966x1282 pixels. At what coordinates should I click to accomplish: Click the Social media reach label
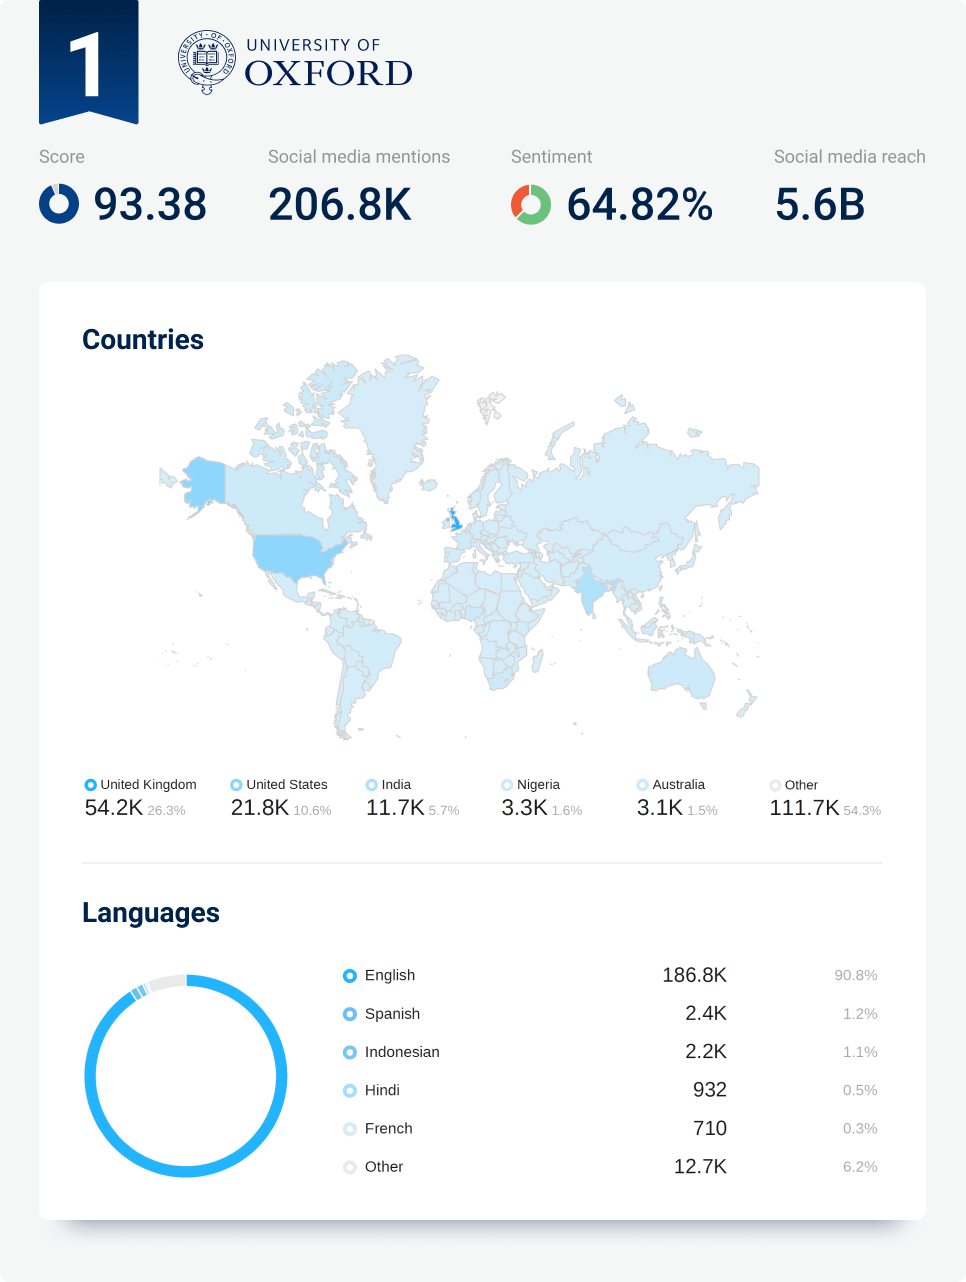click(850, 157)
